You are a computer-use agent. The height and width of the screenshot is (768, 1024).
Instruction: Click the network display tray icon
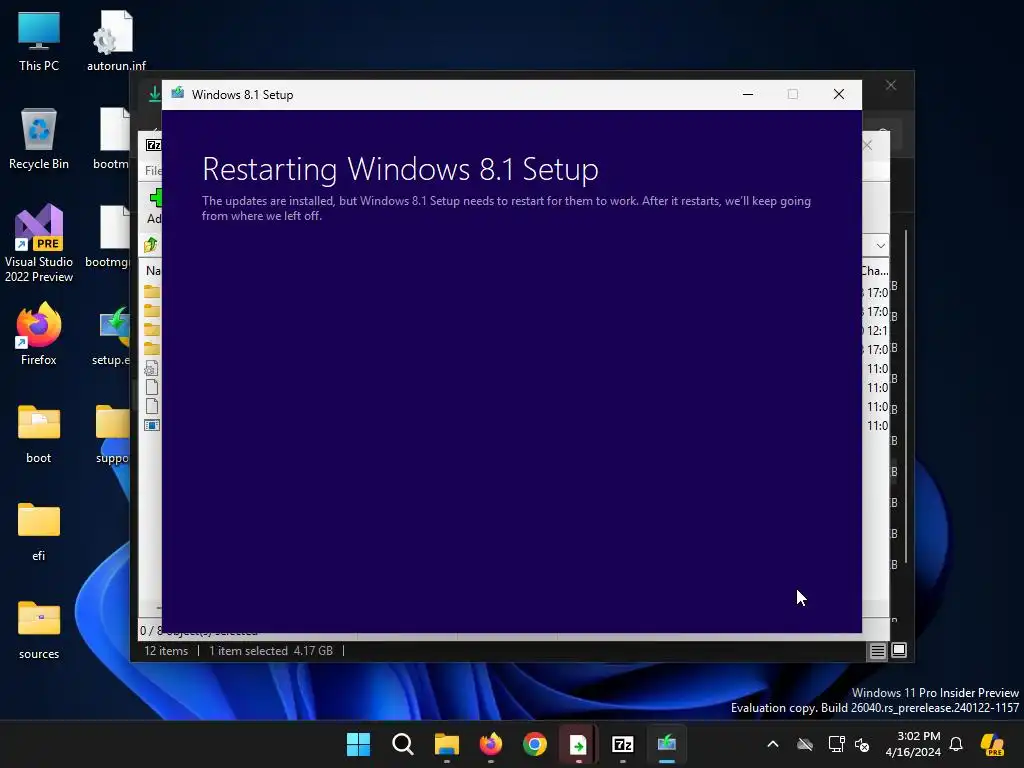836,744
